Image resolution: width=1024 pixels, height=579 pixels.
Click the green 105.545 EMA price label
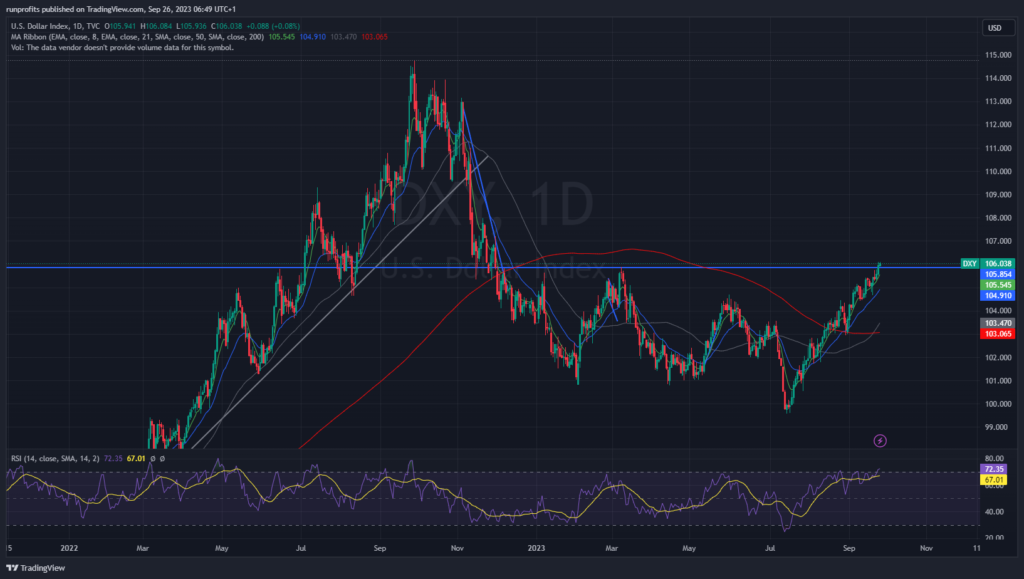[996, 285]
